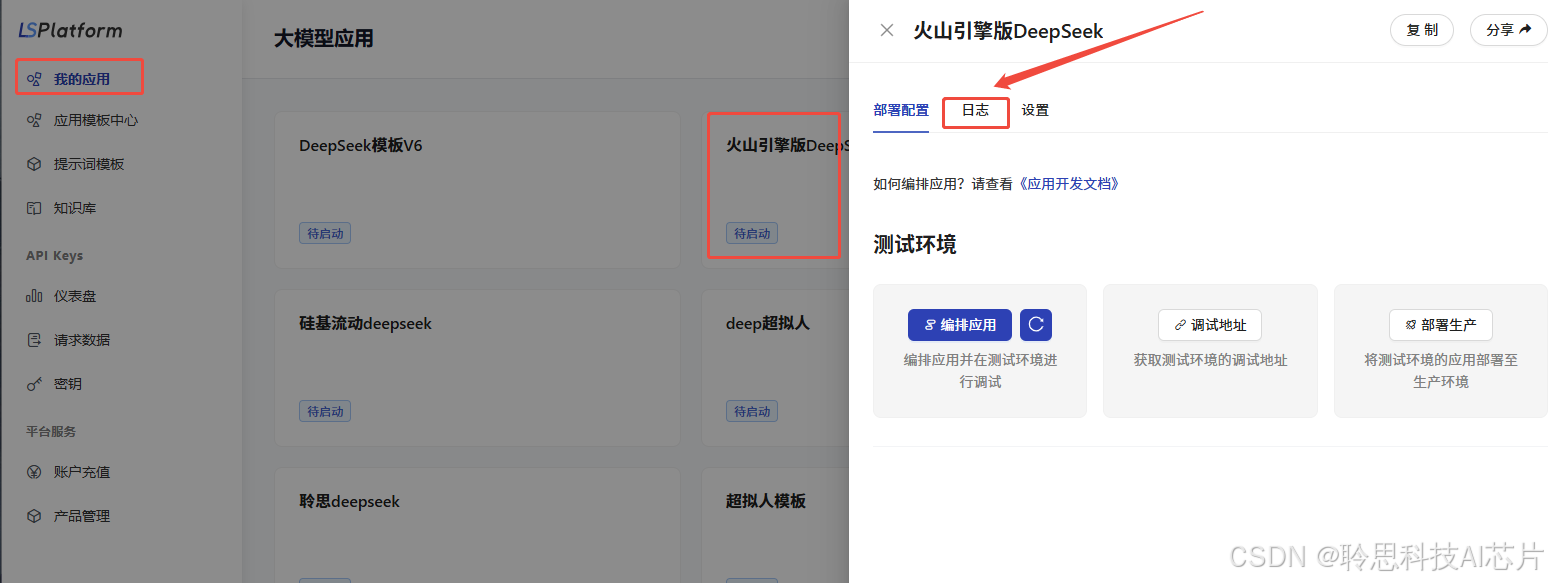1548x583 pixels.
Task: Click the LSPlatform logo
Action: tap(70, 30)
